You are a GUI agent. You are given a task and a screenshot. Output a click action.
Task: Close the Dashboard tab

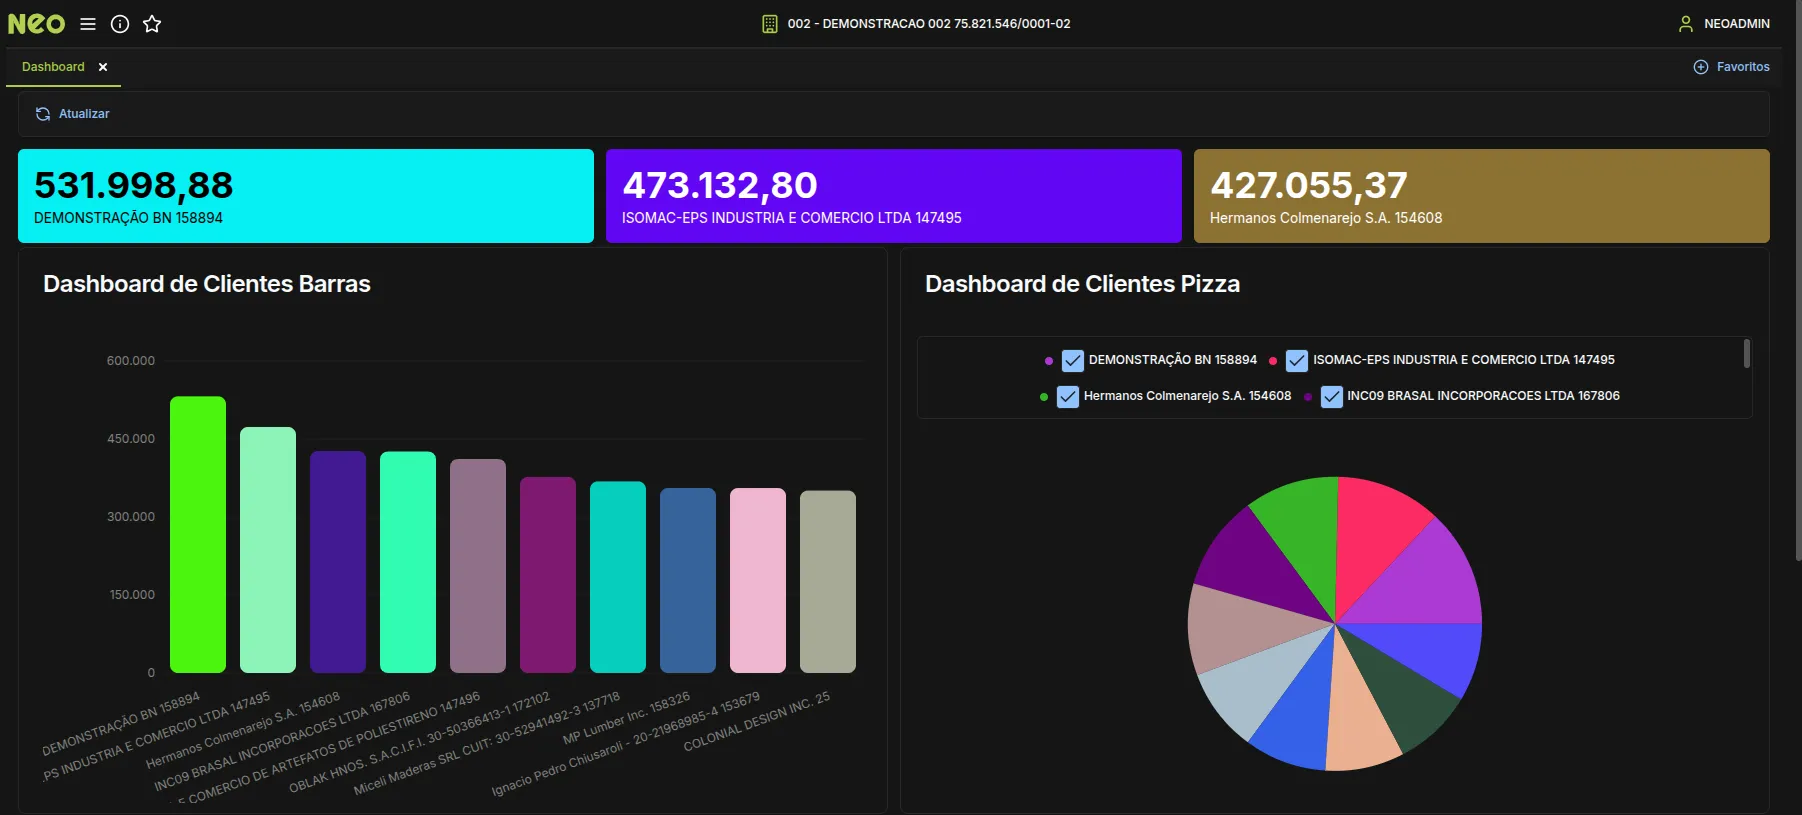pyautogui.click(x=103, y=67)
